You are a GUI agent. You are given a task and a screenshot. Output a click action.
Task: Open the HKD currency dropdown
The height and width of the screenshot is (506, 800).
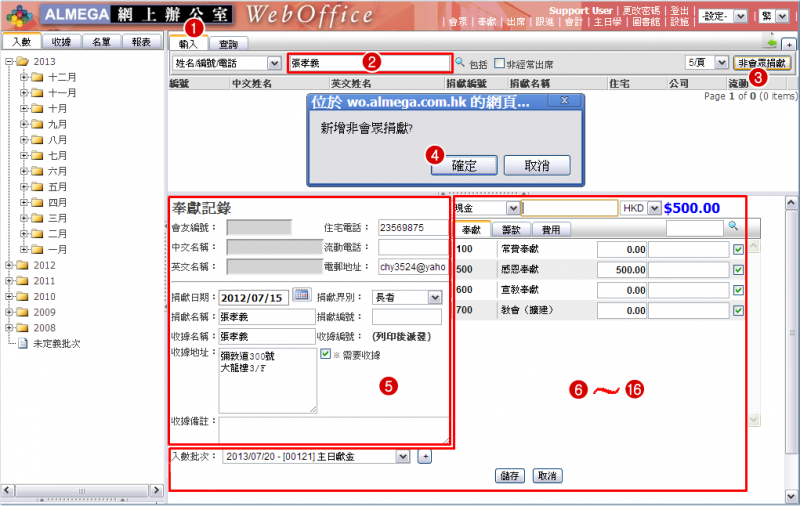(x=641, y=208)
